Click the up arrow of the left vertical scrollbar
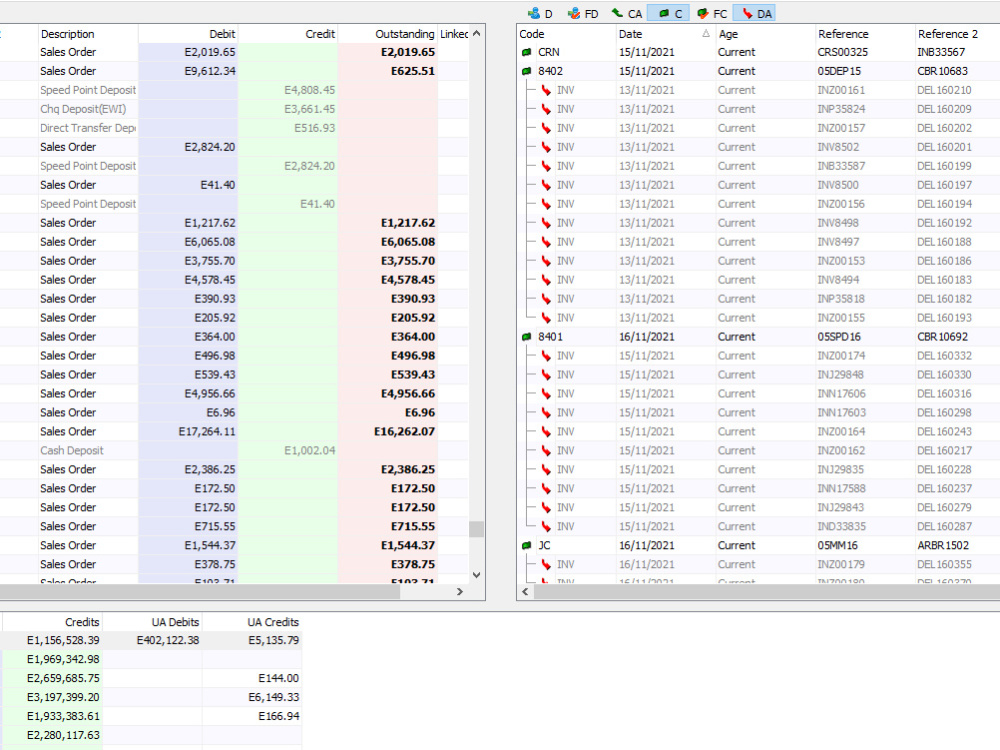This screenshot has height=750, width=1000. point(476,33)
